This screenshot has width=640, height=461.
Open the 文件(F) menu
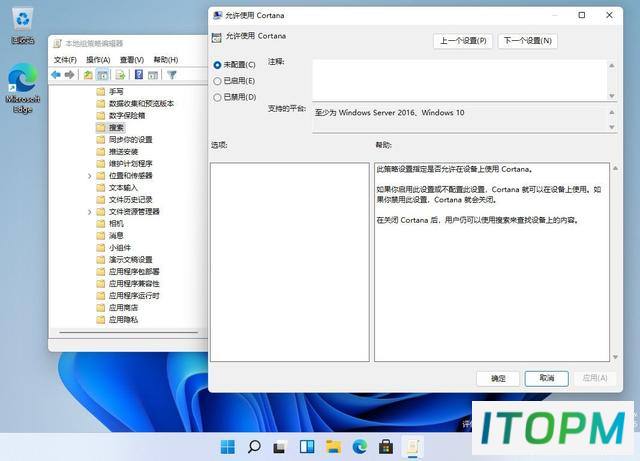[x=65, y=60]
